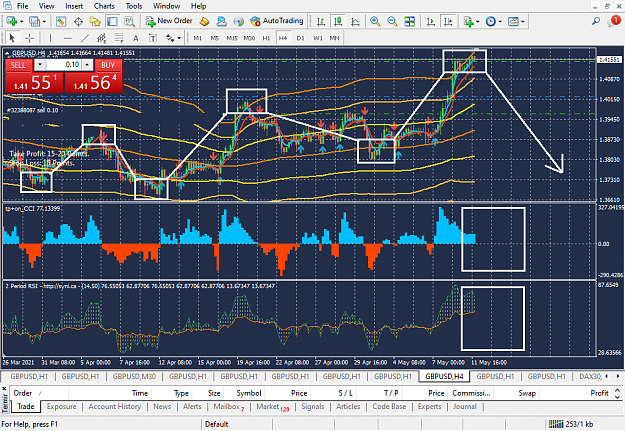Open the indicators list dropdown
The image size is (625, 431).
click(471, 21)
